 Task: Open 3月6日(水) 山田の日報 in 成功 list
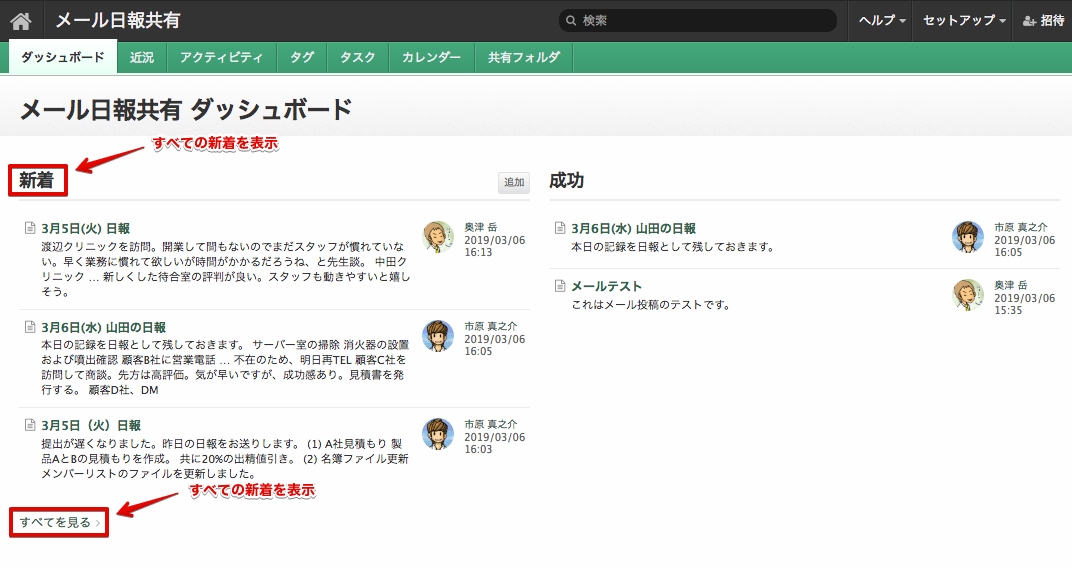633,228
